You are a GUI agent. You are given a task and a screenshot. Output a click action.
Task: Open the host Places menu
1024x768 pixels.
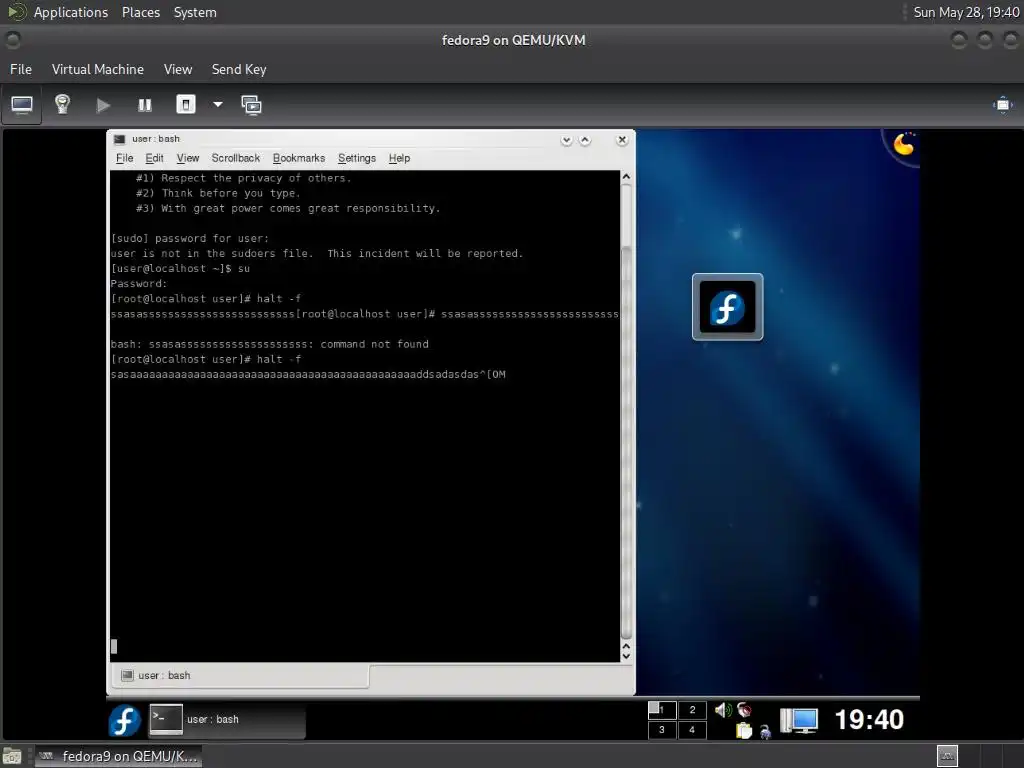tap(141, 12)
